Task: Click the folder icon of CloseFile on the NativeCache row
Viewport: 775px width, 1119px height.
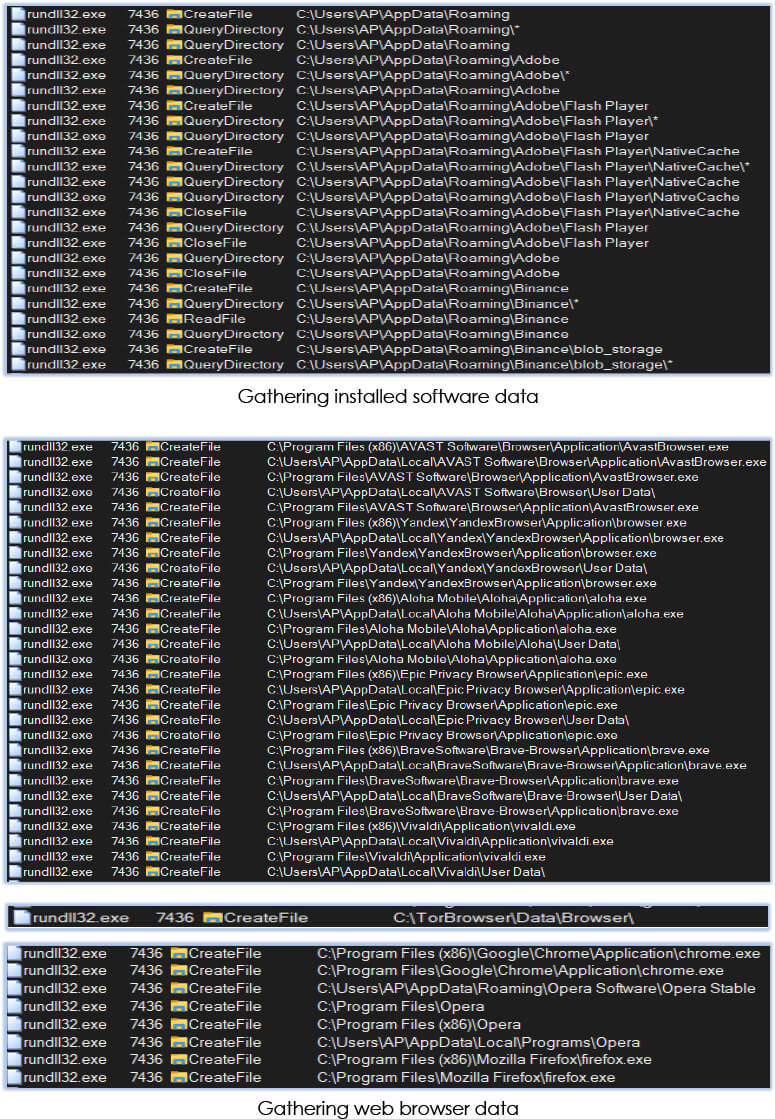Action: (174, 213)
